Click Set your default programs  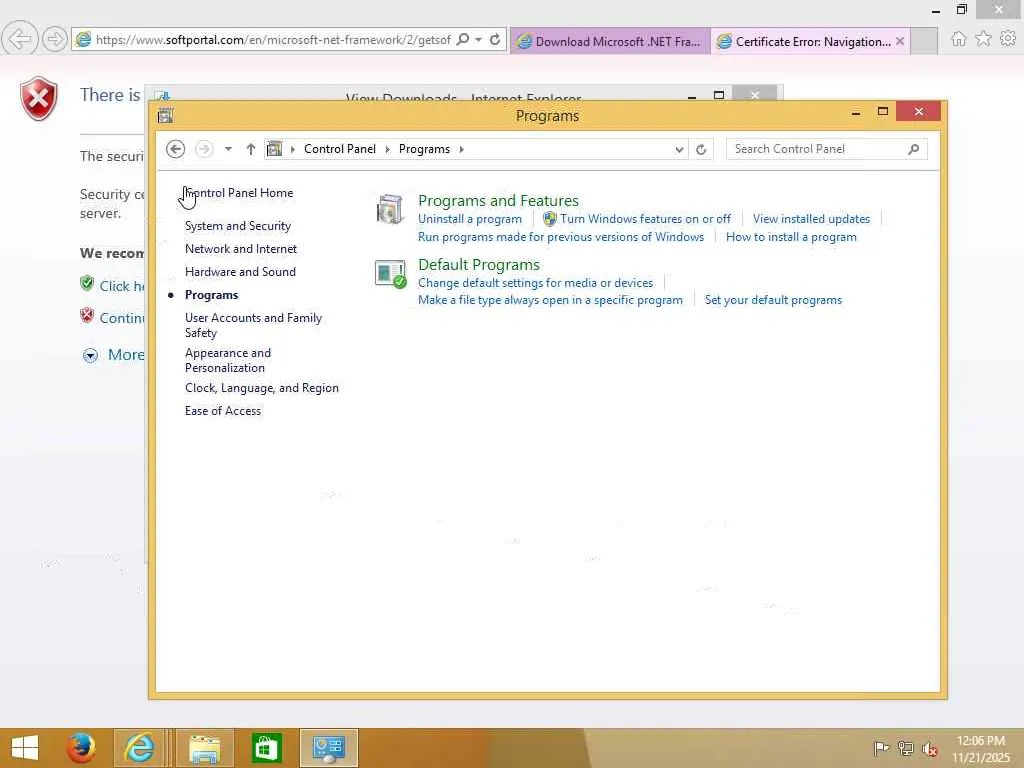pos(773,300)
